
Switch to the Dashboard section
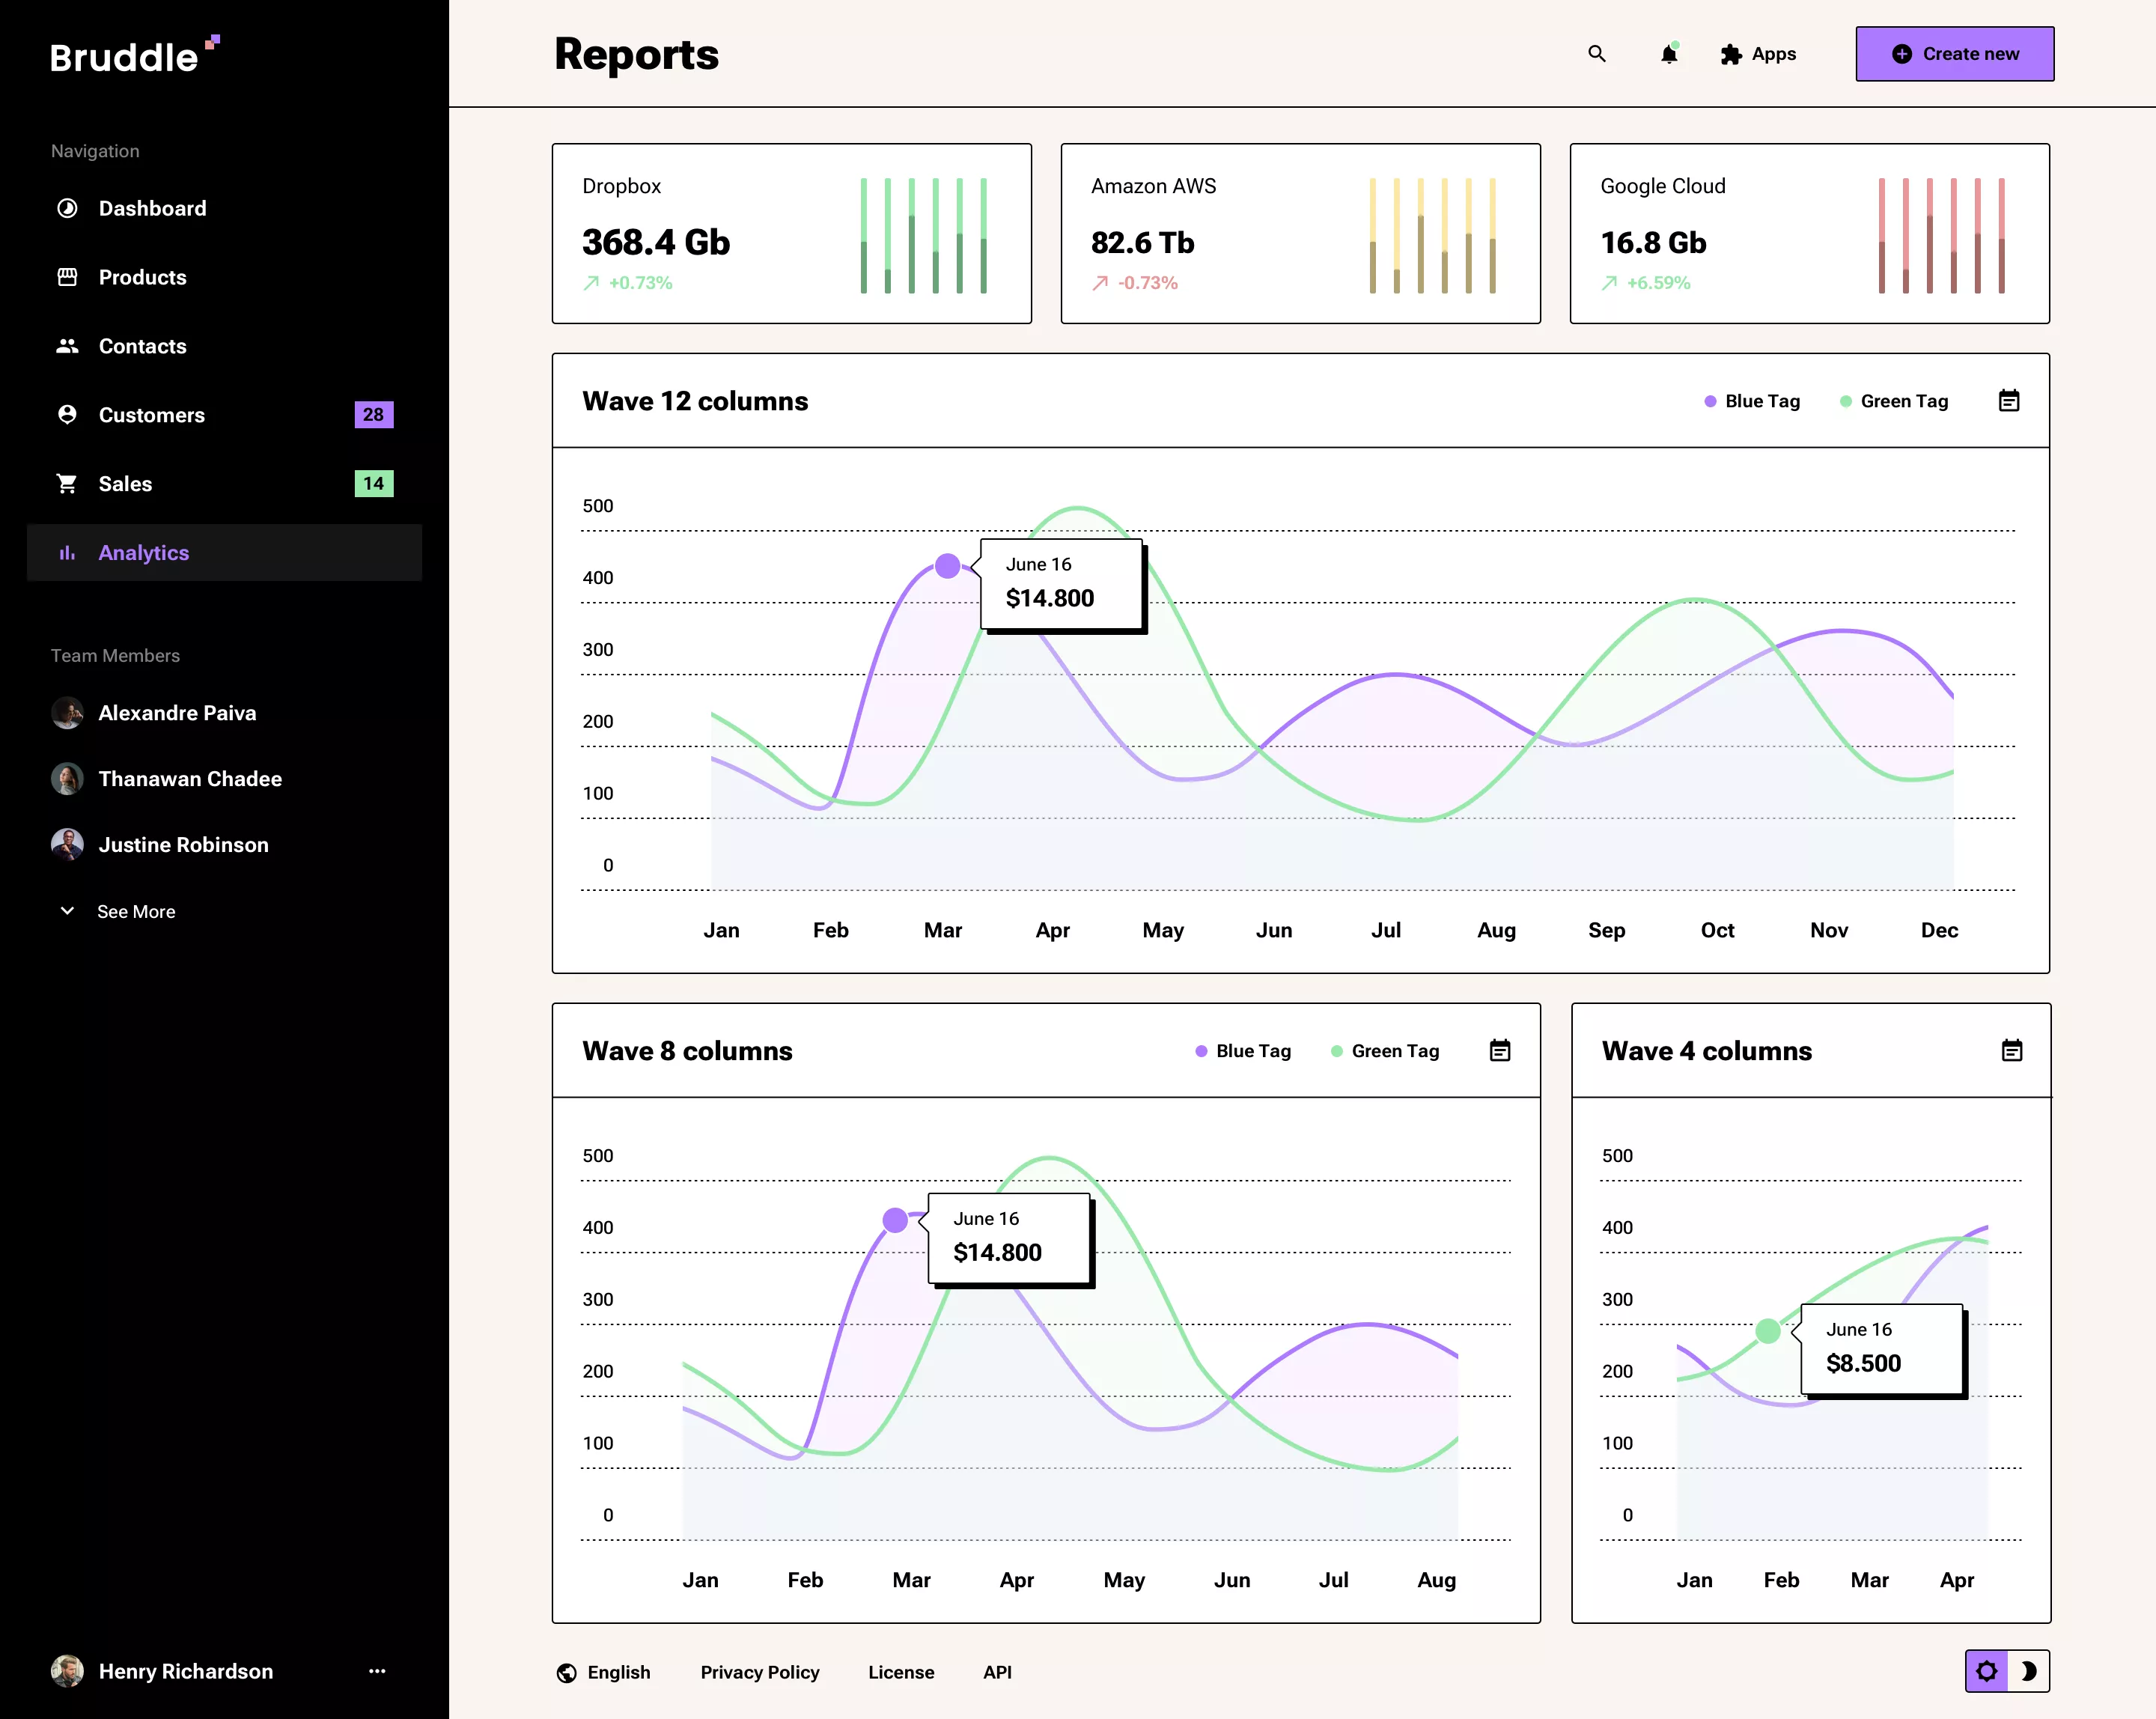coord(152,208)
